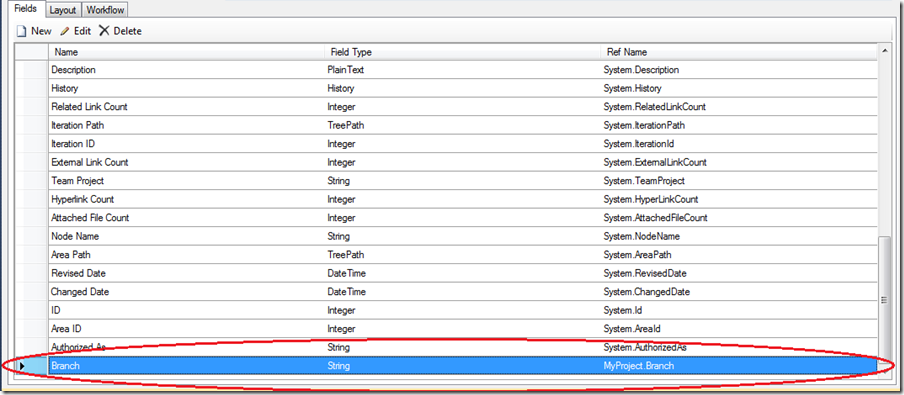Switch to the Fields tab
The height and width of the screenshot is (395, 904).
(x=25, y=9)
